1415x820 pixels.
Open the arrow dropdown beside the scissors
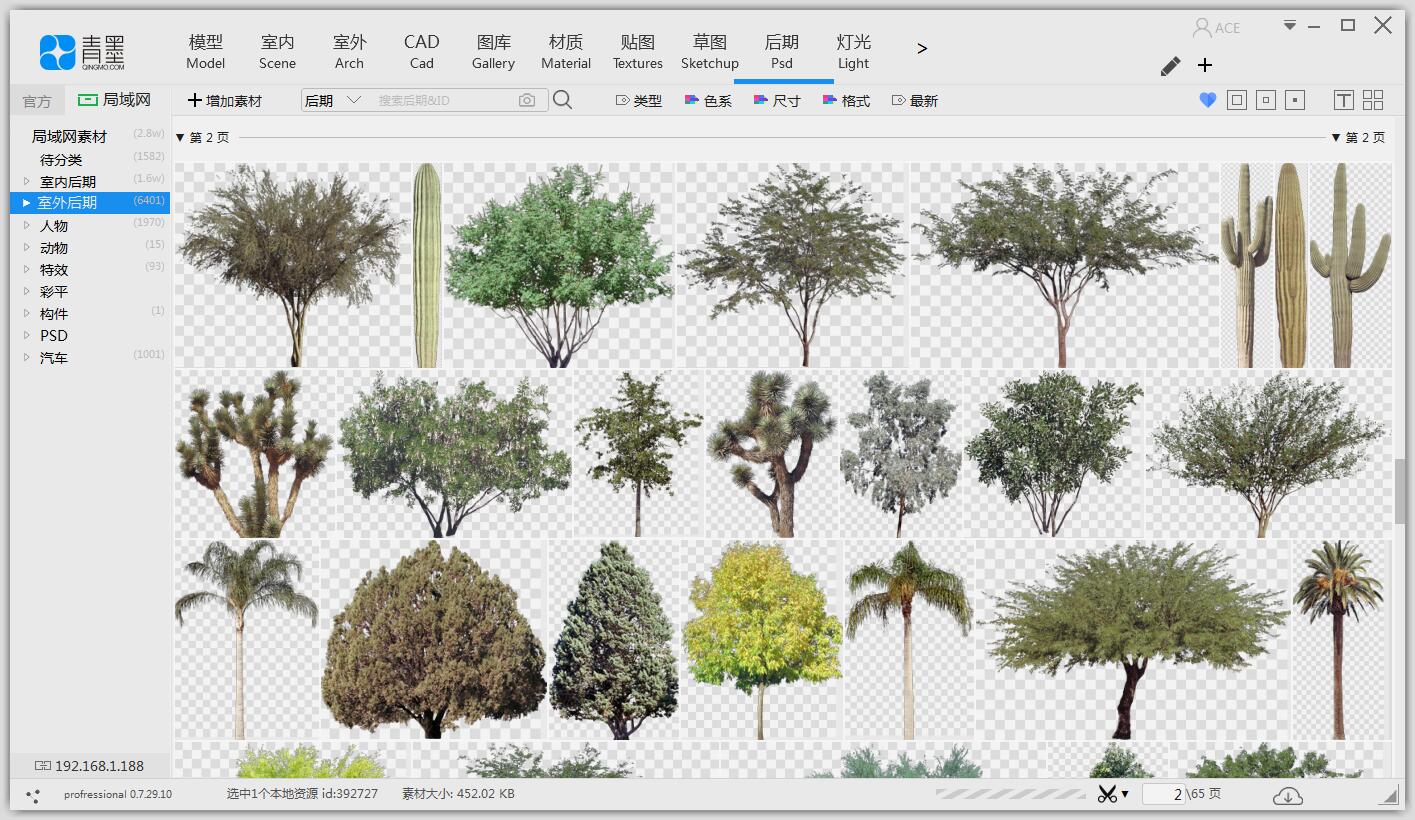click(x=1125, y=794)
